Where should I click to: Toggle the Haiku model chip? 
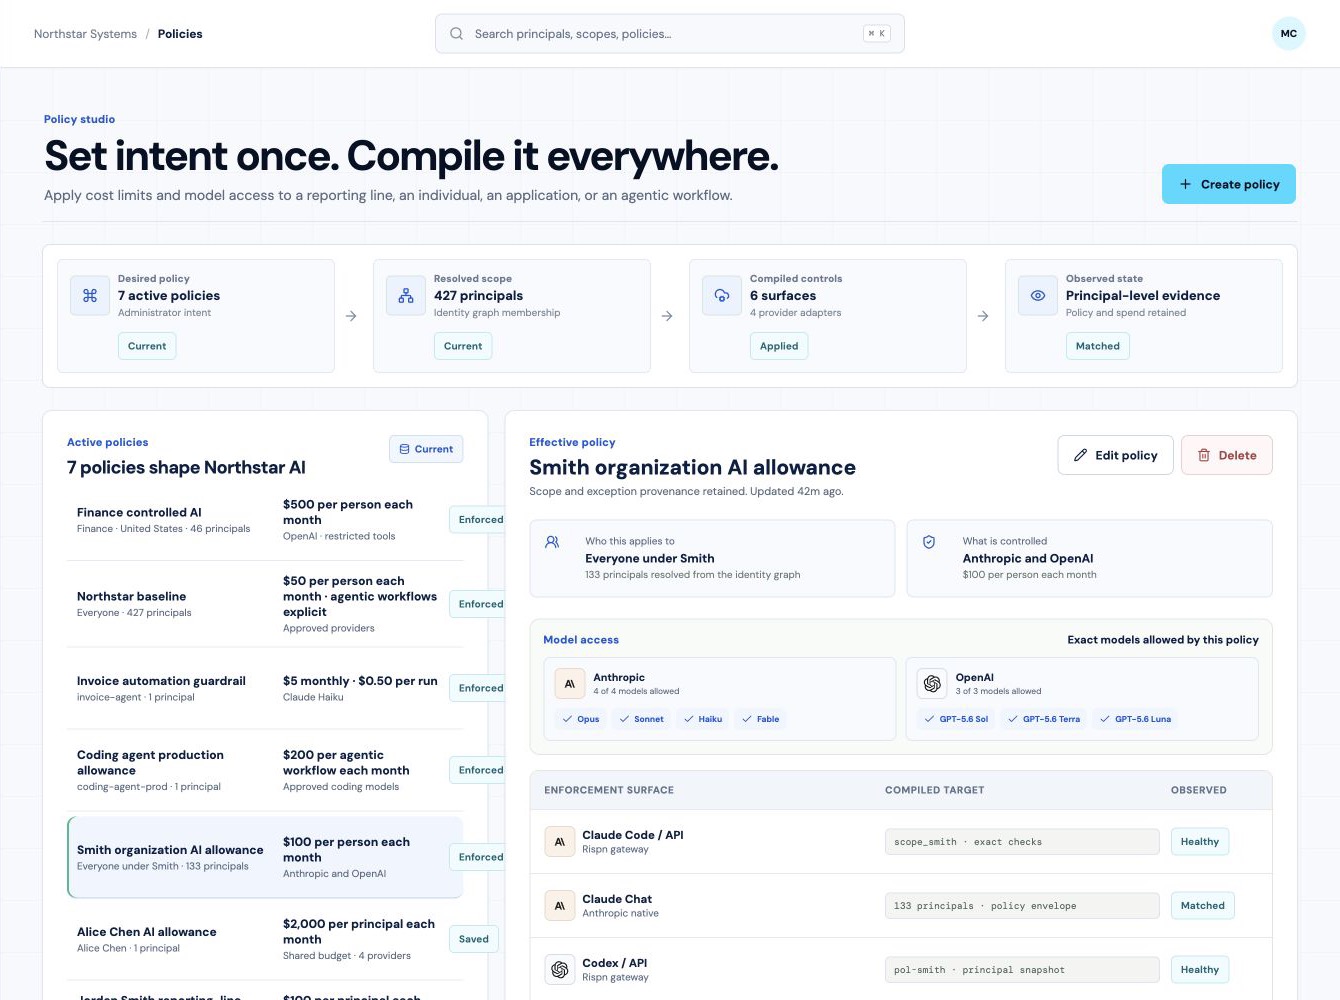(703, 719)
